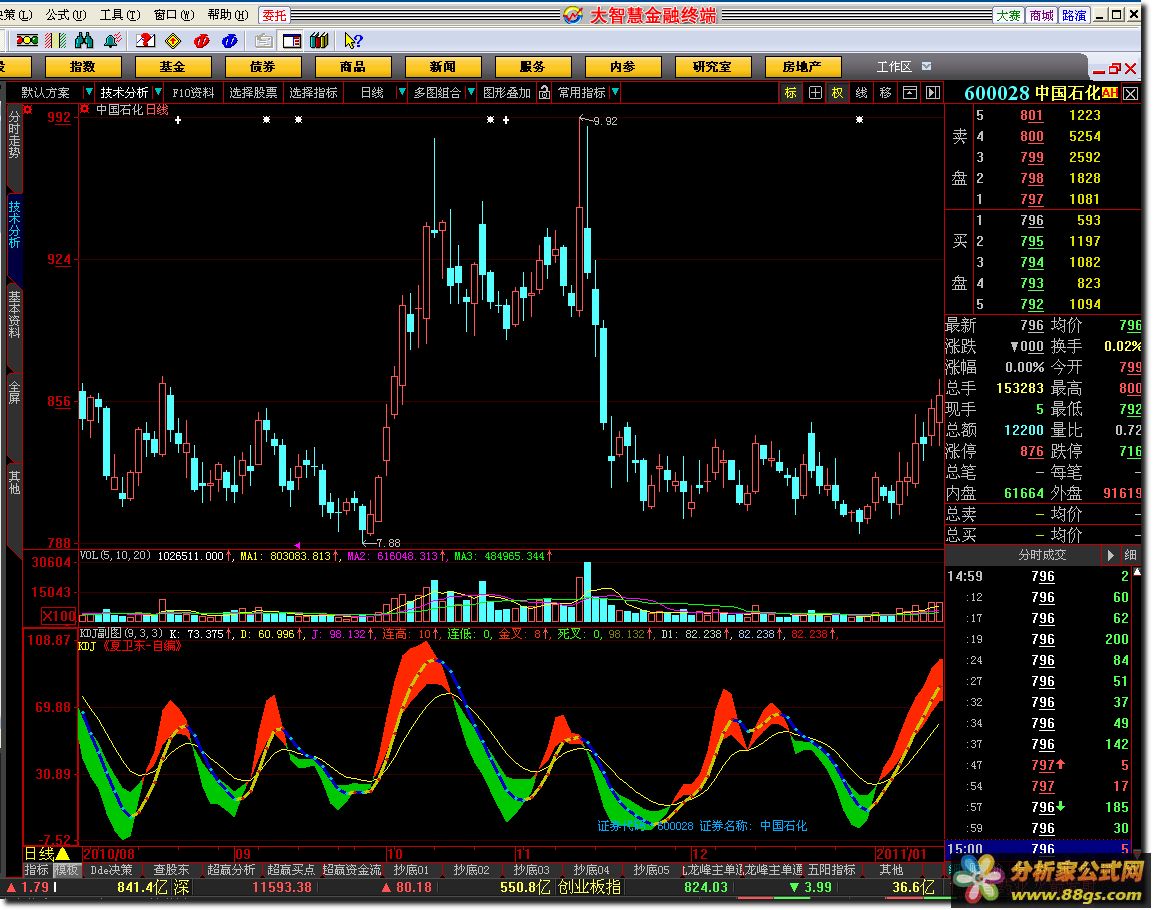
Task: Open the 帮助 menu
Action: pyautogui.click(x=228, y=15)
